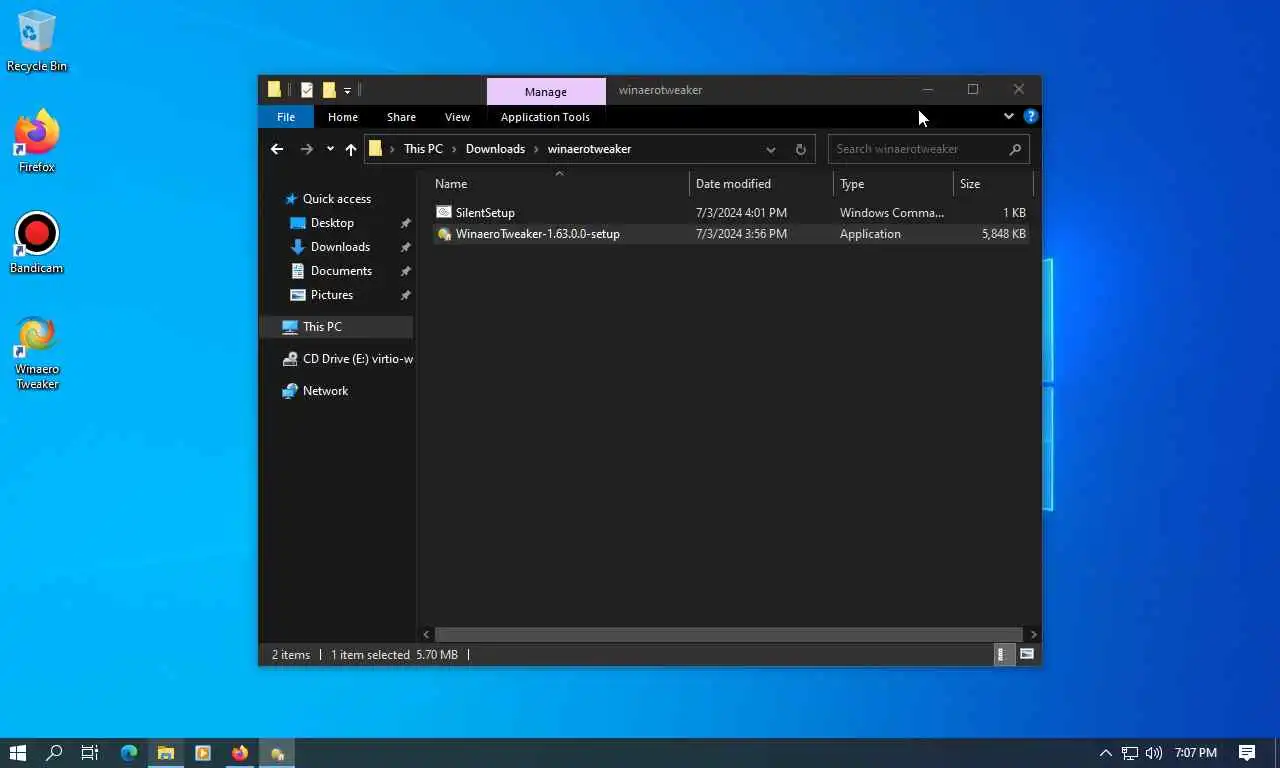Switch to Large icons view layout
This screenshot has width=1280, height=768.
[x=1027, y=655]
